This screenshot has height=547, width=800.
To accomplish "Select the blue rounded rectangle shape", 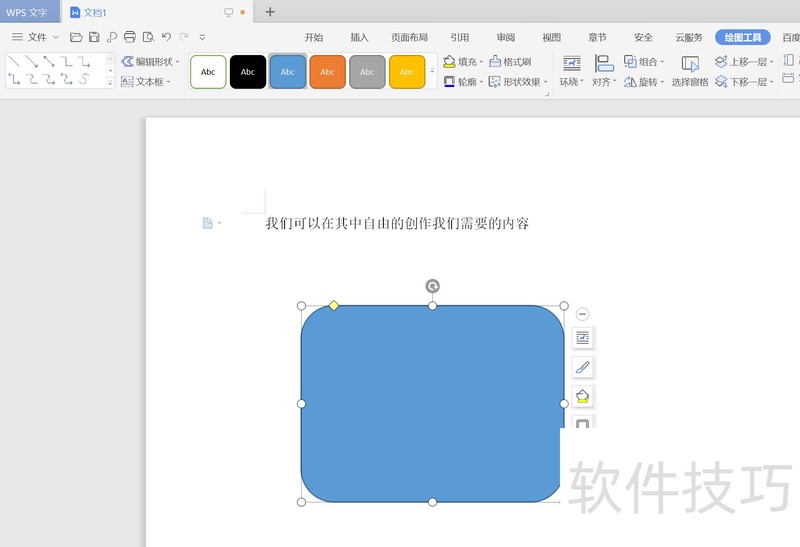I will click(432, 404).
